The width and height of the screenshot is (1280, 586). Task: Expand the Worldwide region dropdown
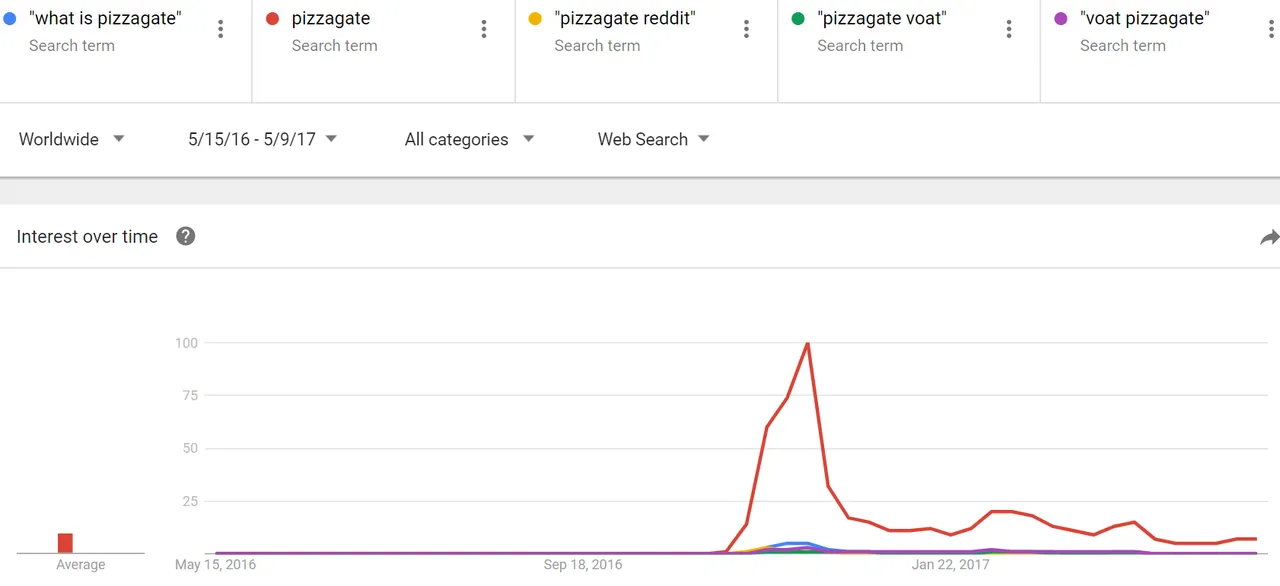[x=72, y=139]
